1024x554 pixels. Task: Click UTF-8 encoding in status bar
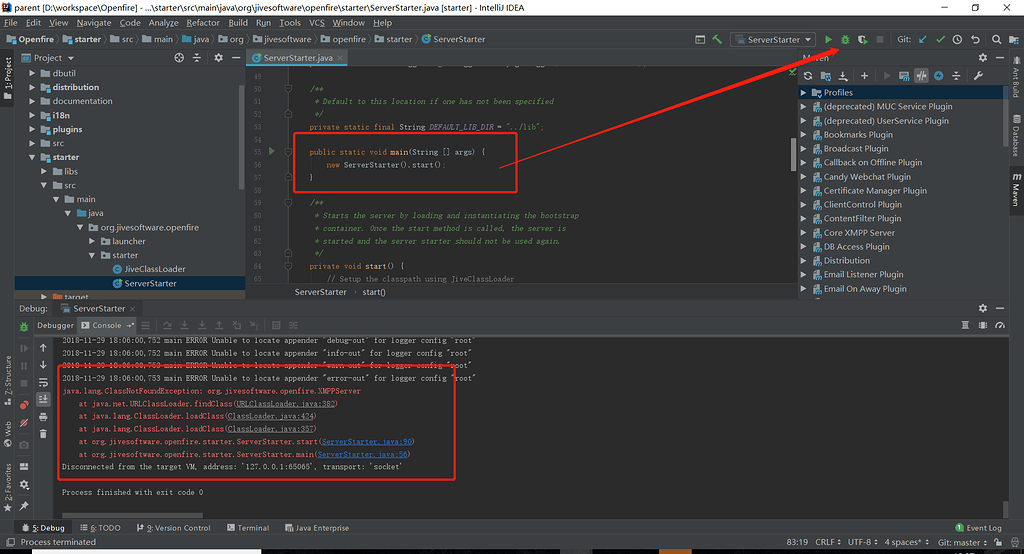click(863, 542)
